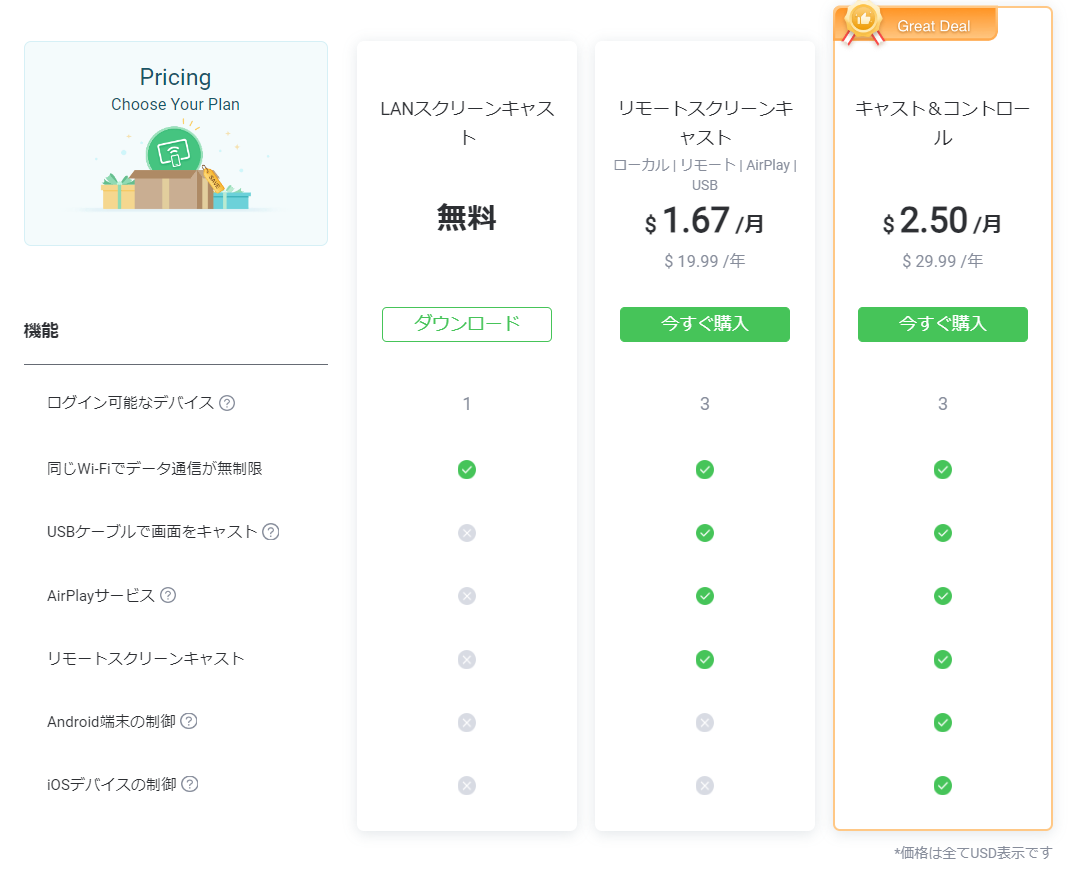Click help icon next to iOSデバイスの制御
The image size is (1070, 873).
point(190,784)
